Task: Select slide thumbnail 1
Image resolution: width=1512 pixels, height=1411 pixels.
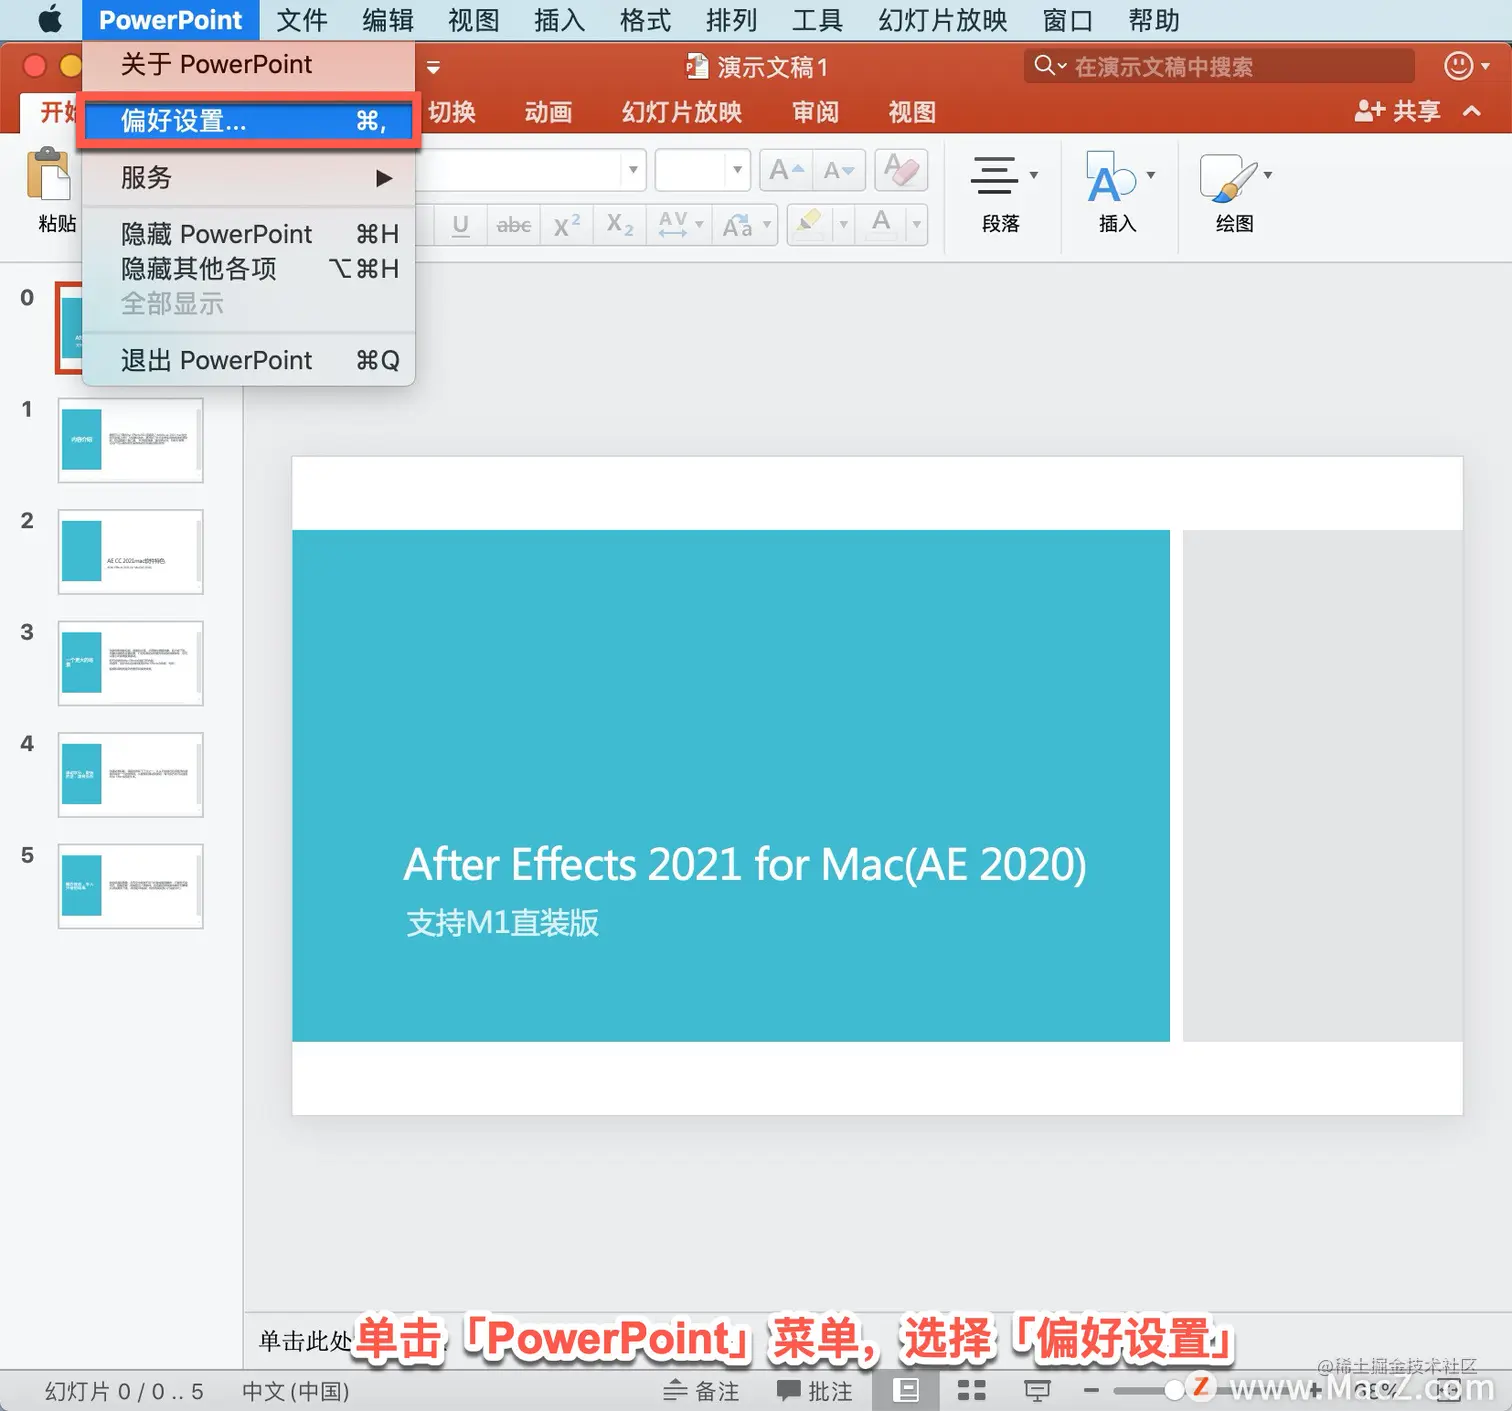Action: (x=130, y=440)
